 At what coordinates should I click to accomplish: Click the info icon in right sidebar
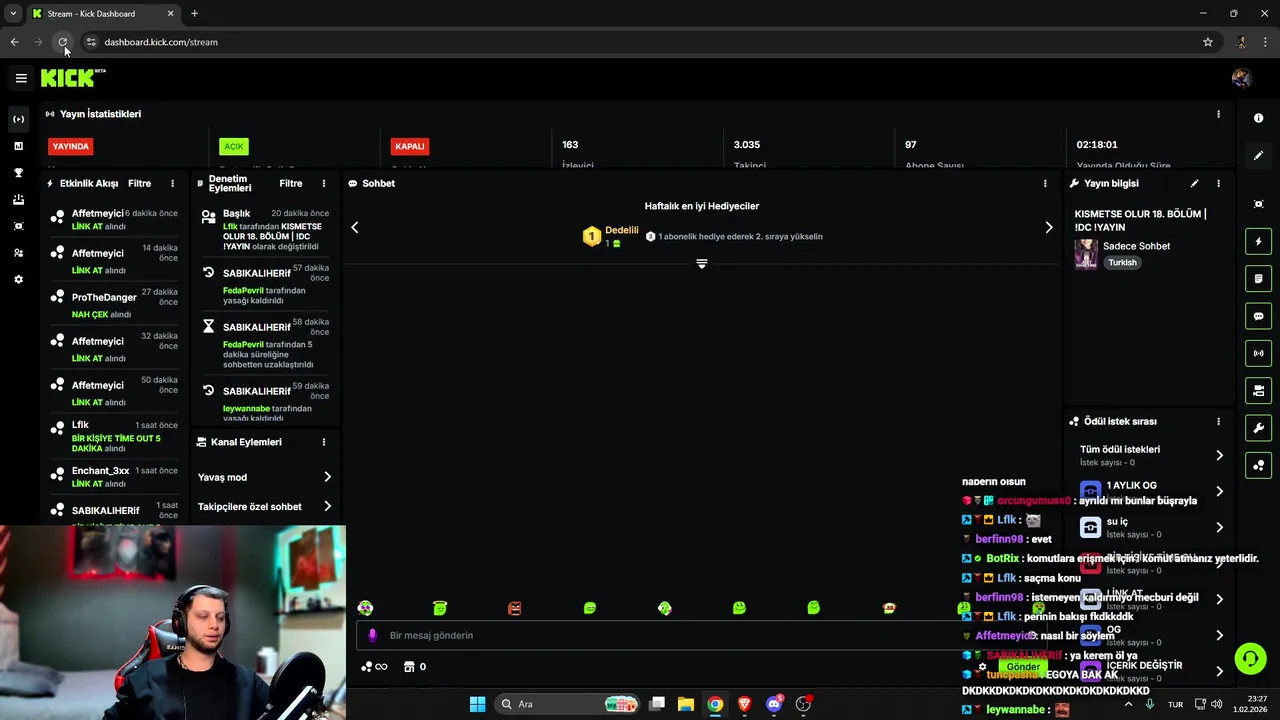pos(1258,118)
